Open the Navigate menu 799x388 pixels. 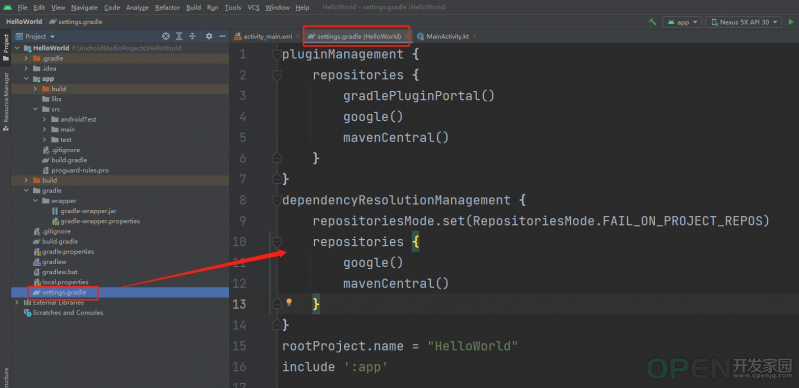point(84,8)
